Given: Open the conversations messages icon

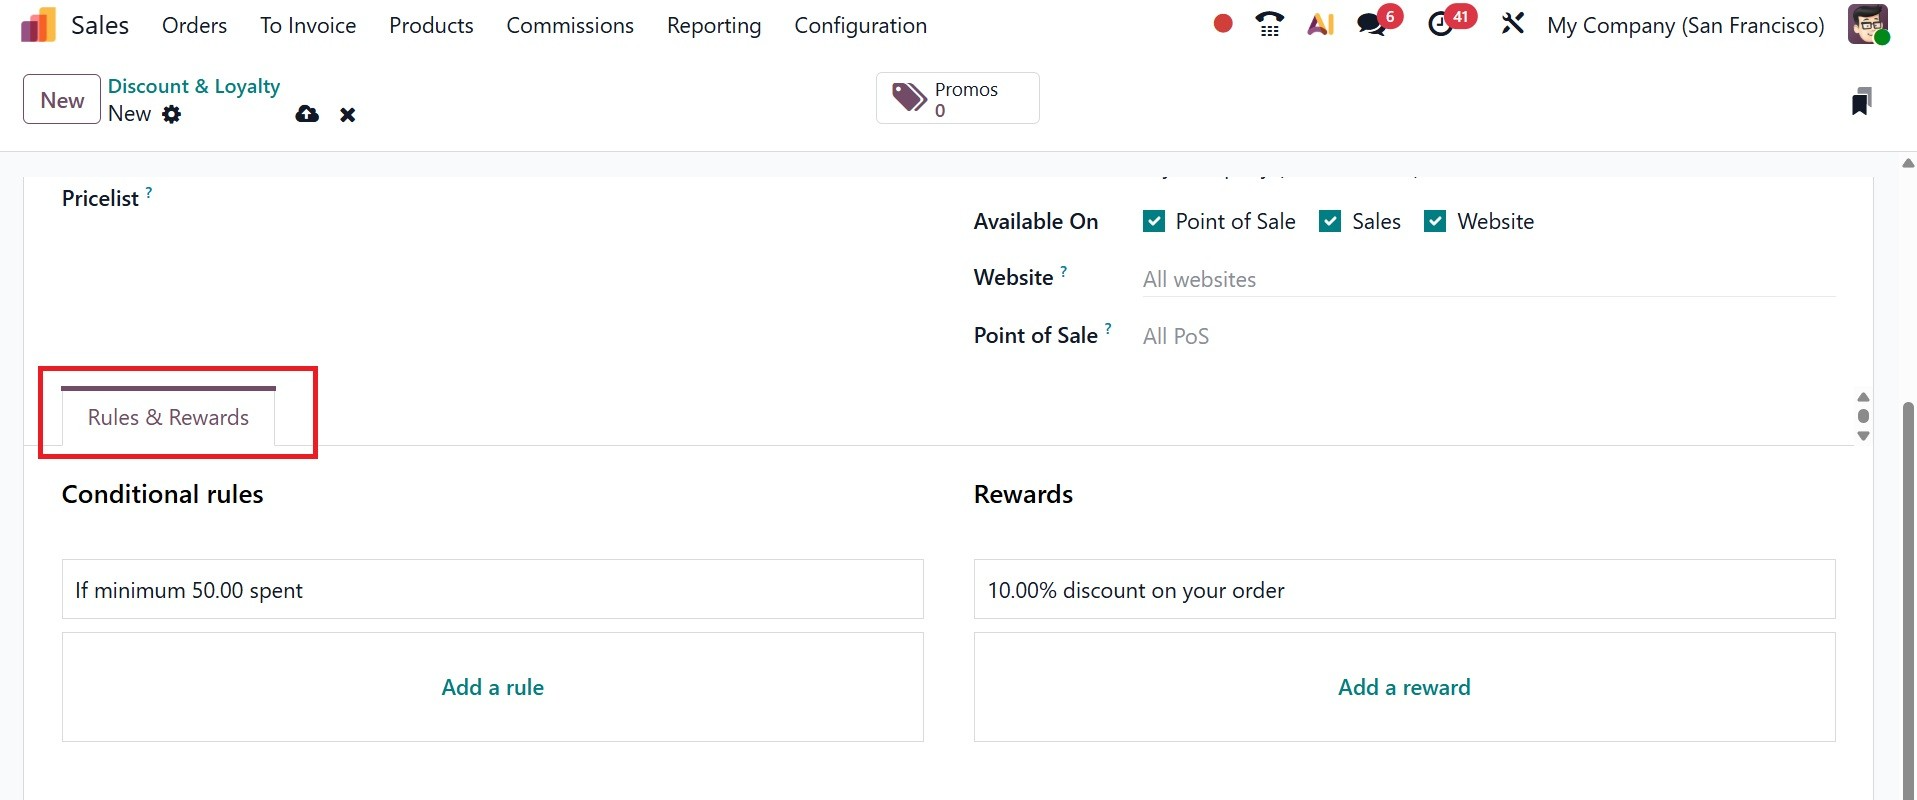Looking at the screenshot, I should click(x=1372, y=24).
